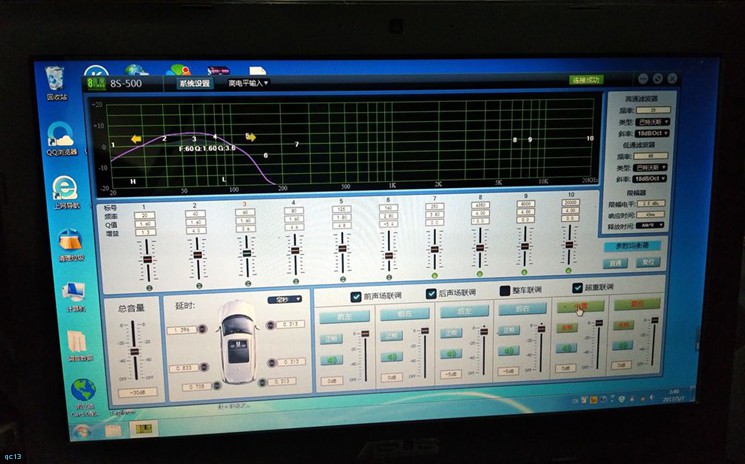Select front-right speaker icon beside top 0.313 delay

(271, 325)
